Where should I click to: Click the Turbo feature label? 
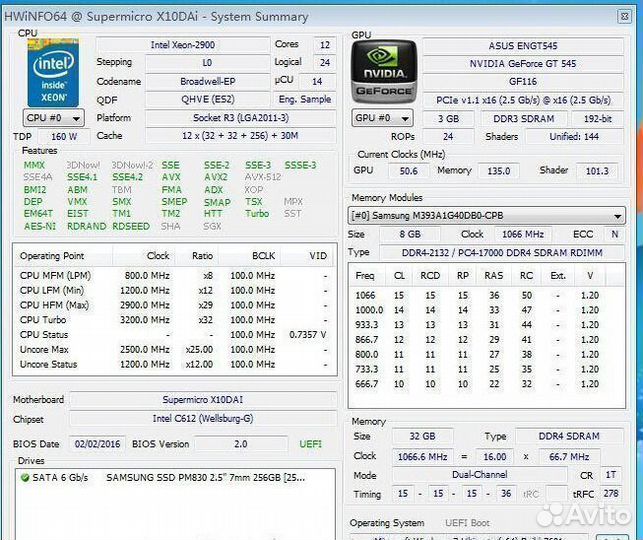(257, 214)
